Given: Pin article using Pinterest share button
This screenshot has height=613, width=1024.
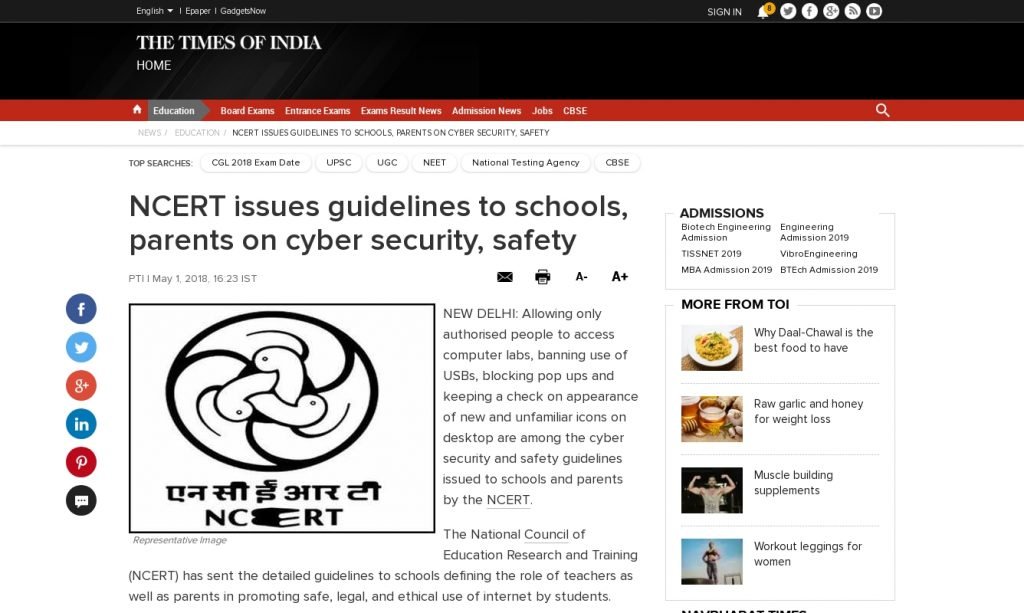Looking at the screenshot, I should click(81, 462).
